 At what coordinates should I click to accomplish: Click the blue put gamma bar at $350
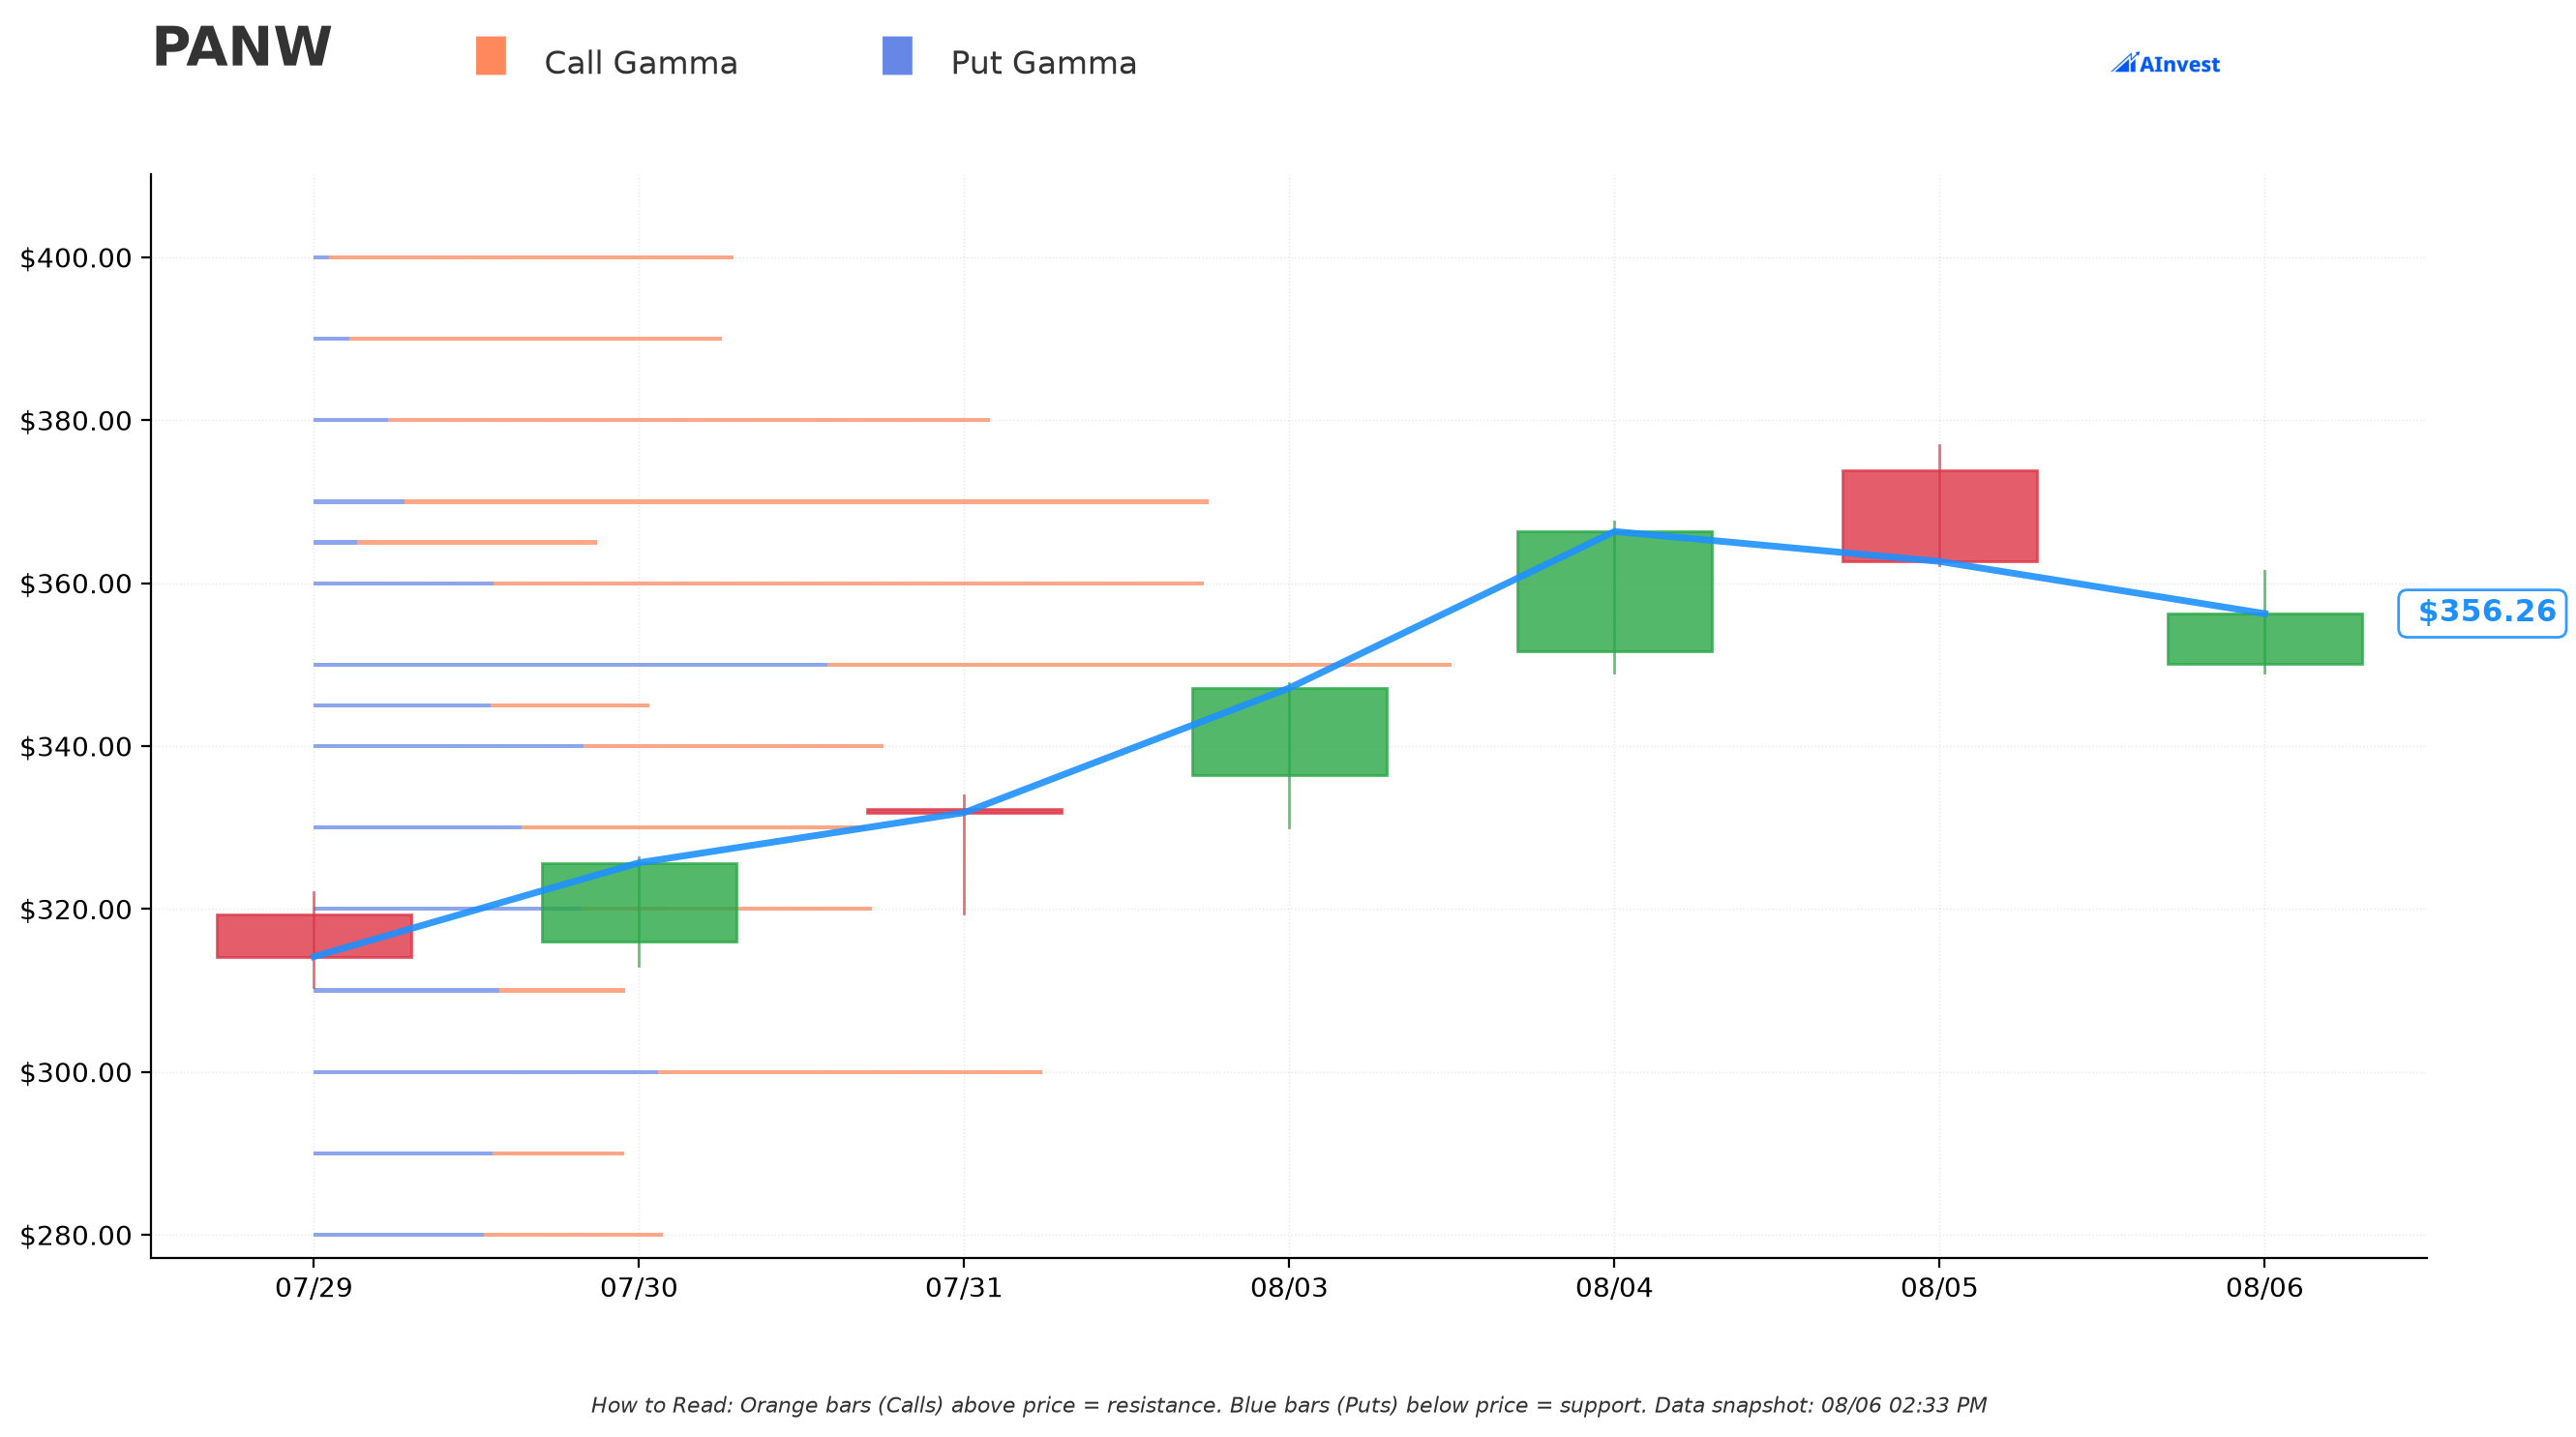(x=570, y=665)
